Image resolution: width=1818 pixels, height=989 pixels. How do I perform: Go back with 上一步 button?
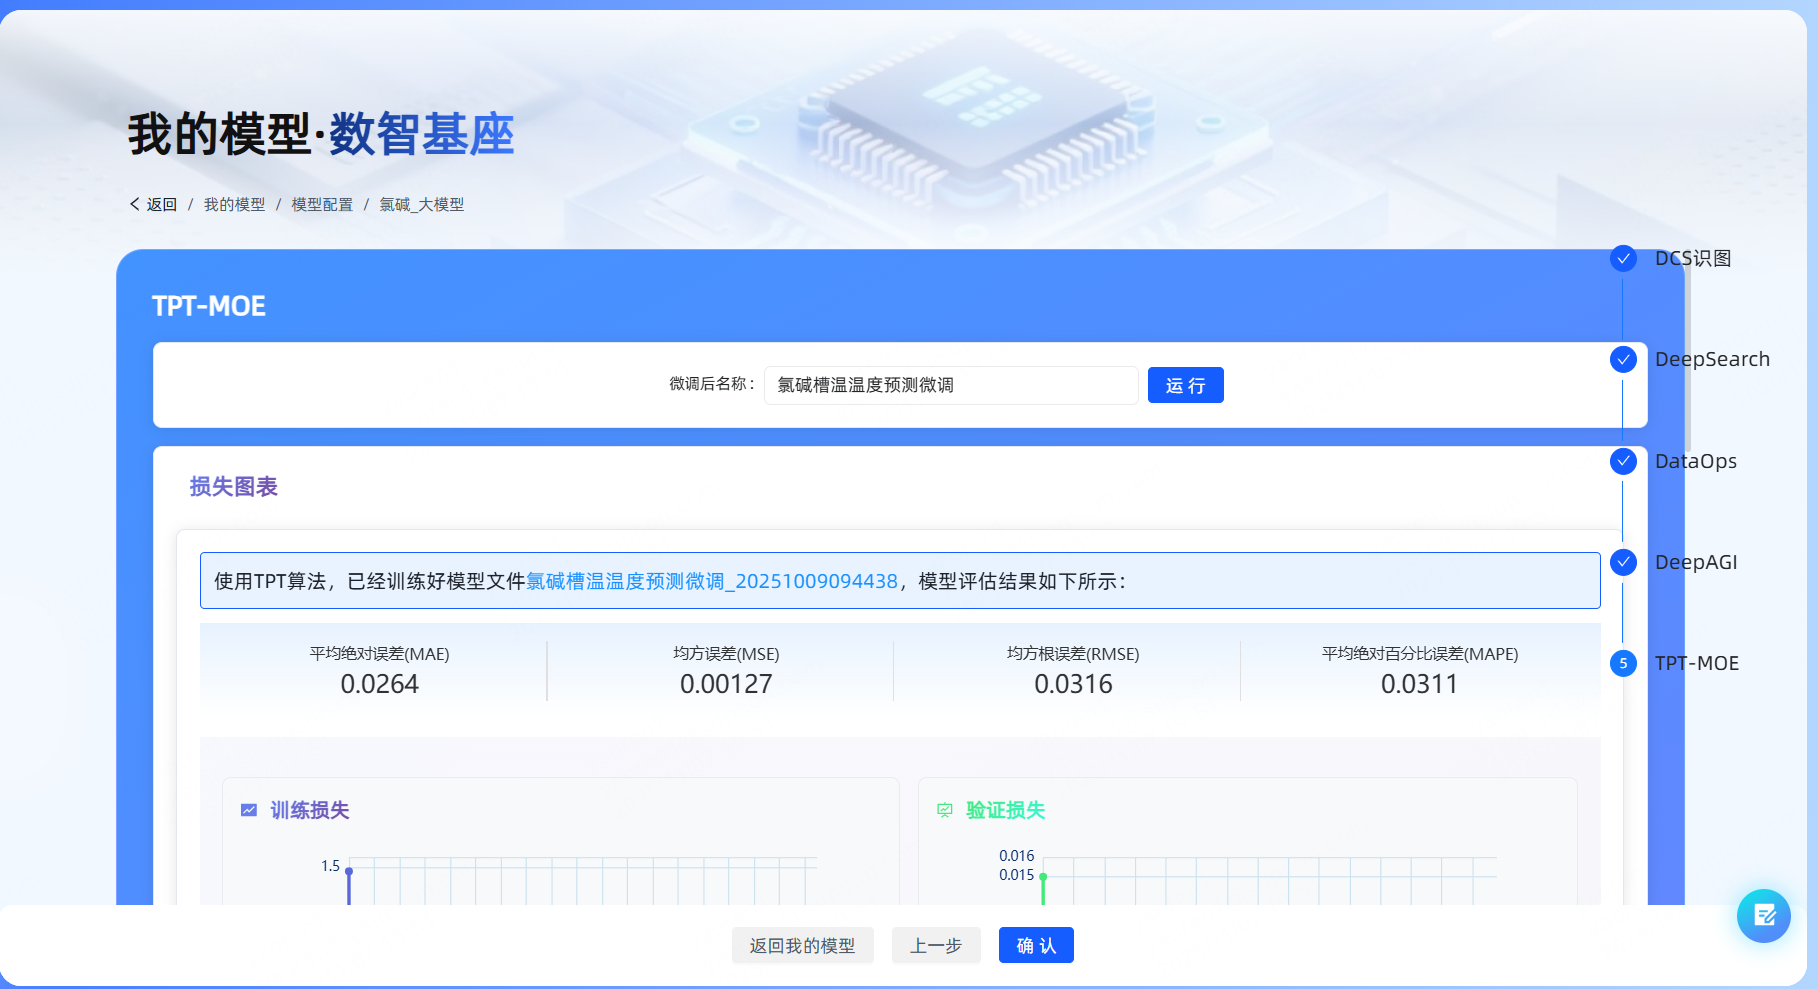pyautogui.click(x=936, y=945)
